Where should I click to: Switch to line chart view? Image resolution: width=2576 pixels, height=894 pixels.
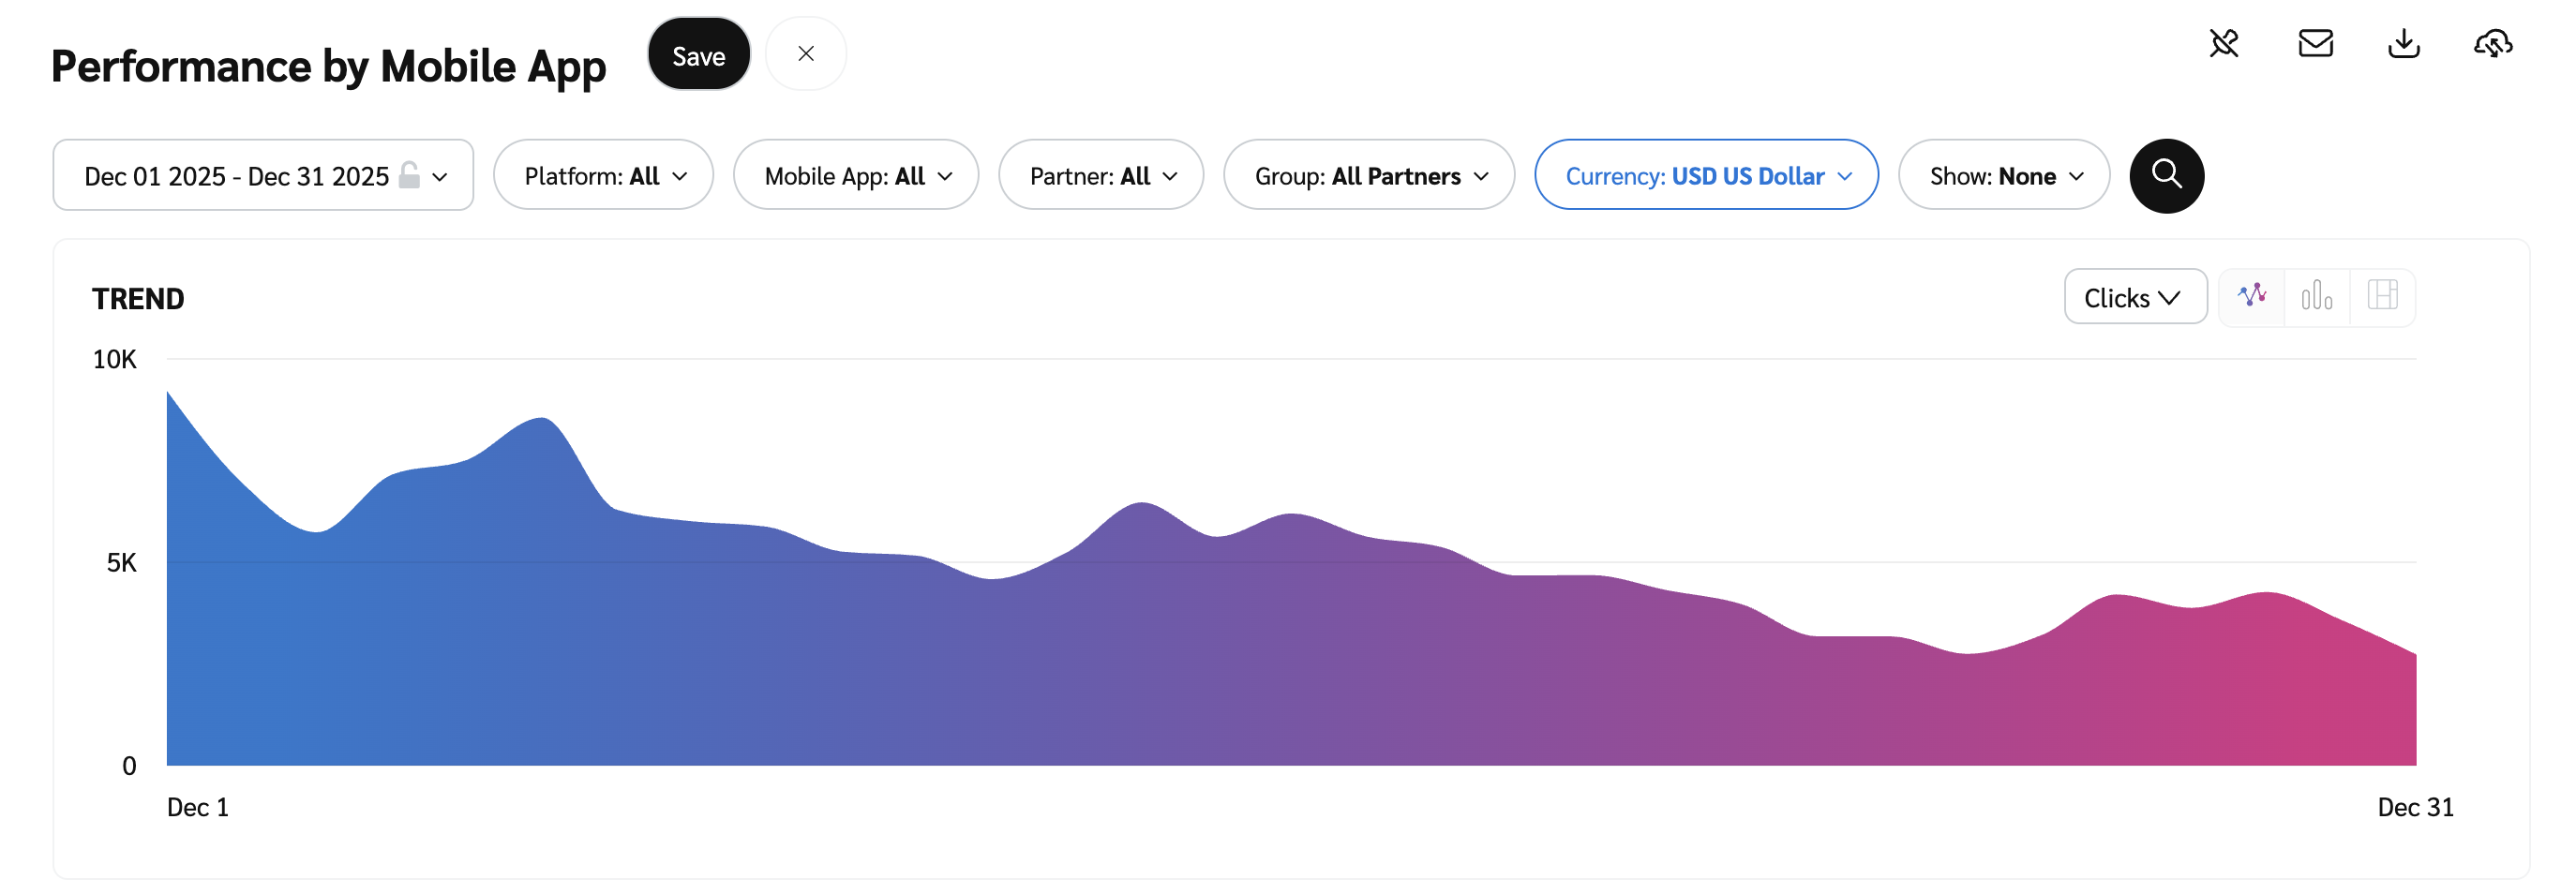(2251, 297)
